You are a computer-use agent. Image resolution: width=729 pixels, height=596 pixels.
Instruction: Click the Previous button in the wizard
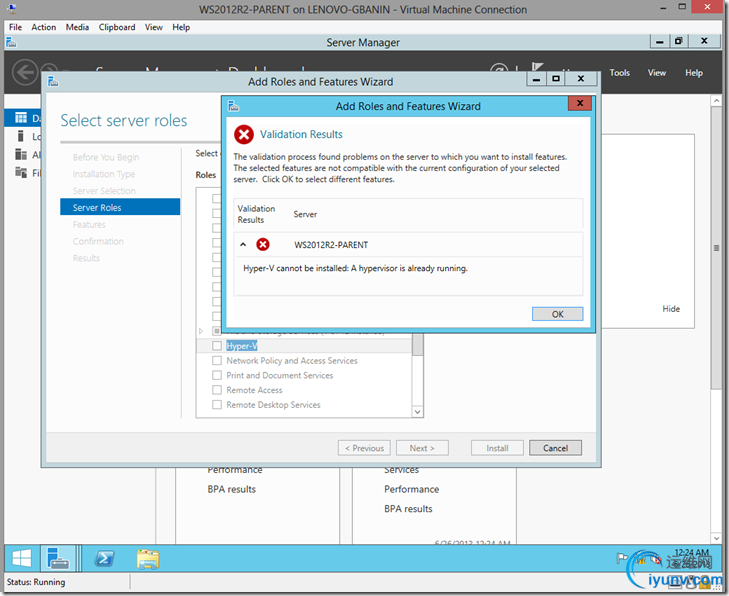pos(364,448)
